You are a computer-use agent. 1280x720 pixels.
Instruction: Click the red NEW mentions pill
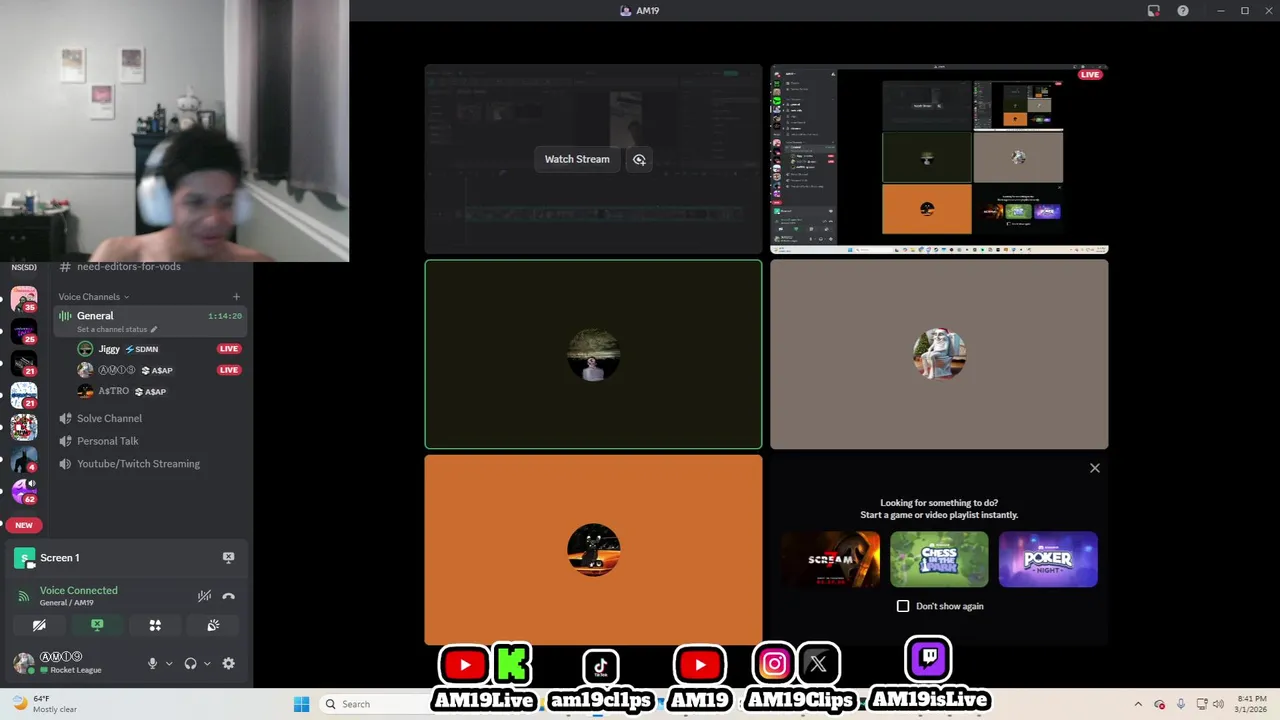pos(24,525)
